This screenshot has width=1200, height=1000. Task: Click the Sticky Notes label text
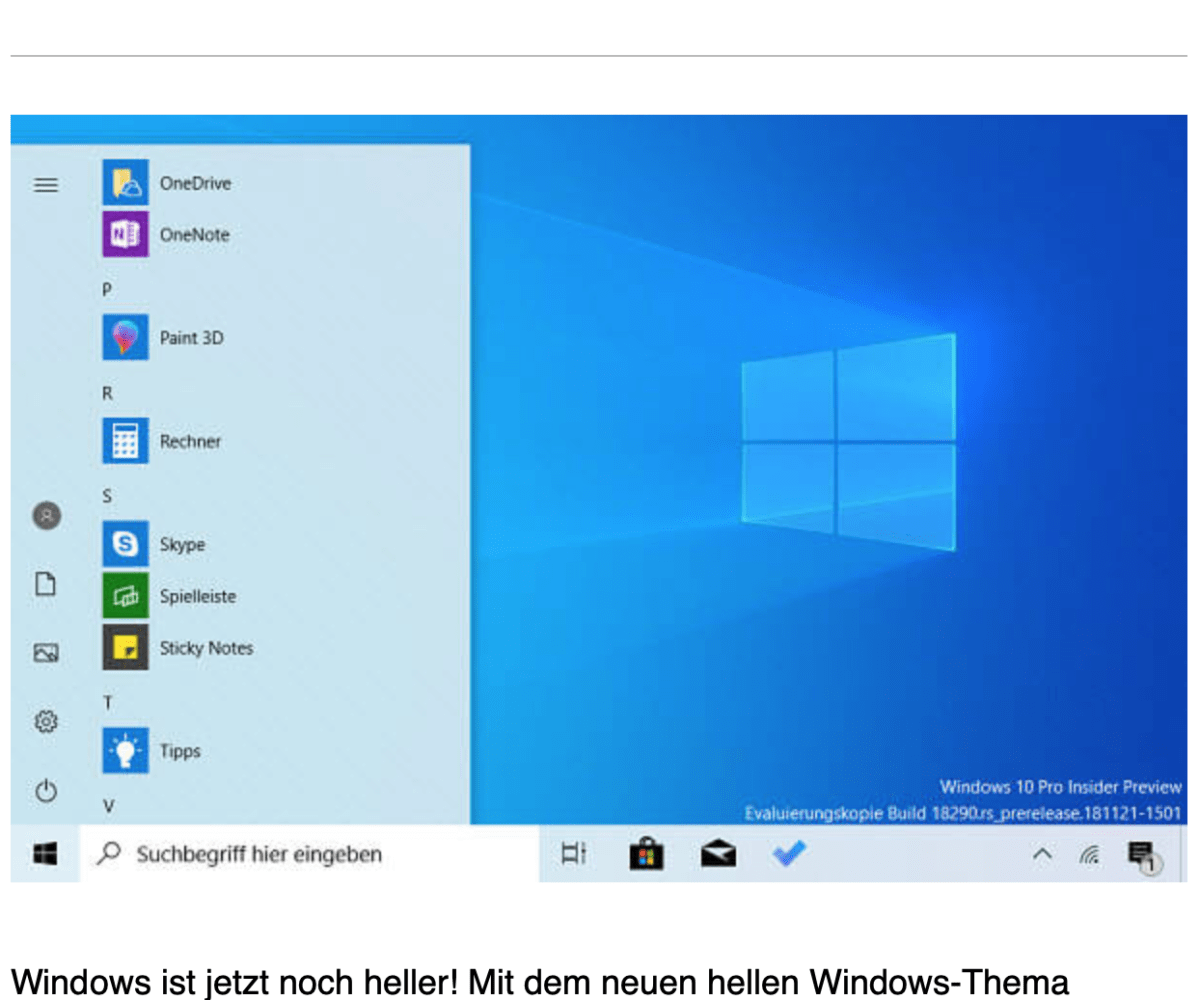pyautogui.click(x=206, y=648)
